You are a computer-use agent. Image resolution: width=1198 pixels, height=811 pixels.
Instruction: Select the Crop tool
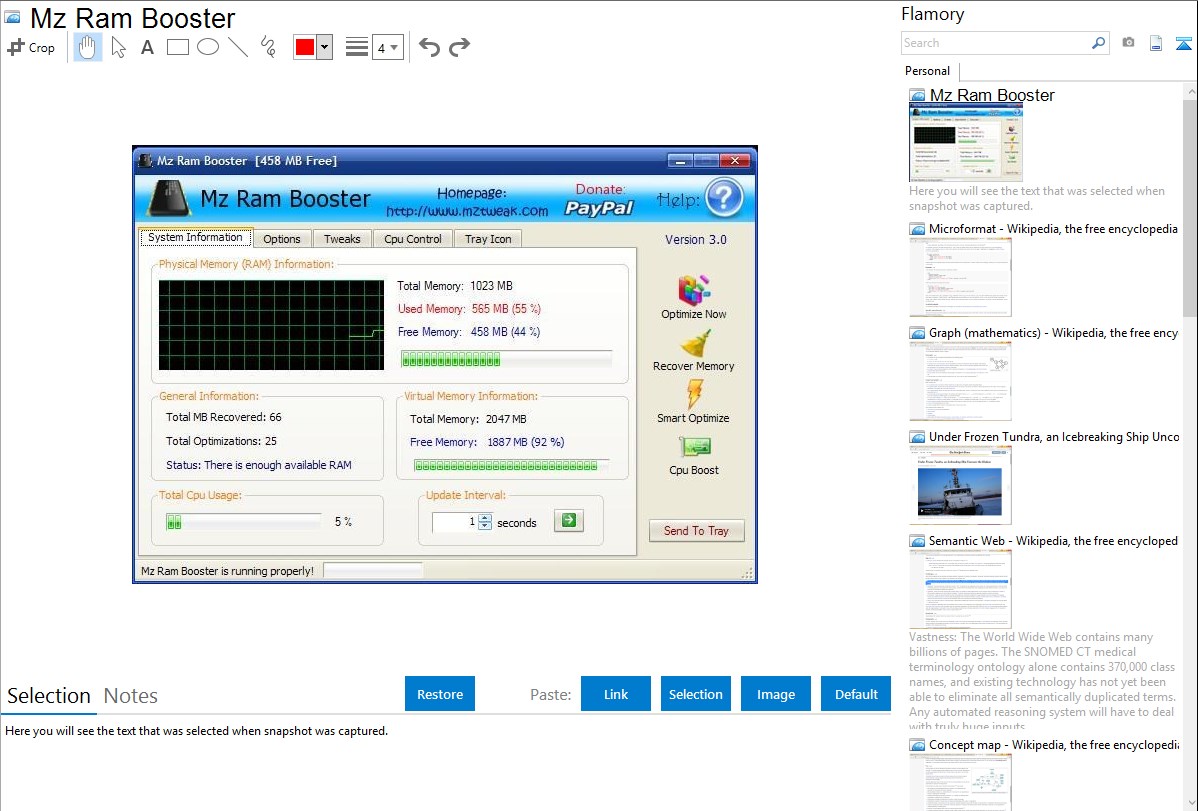(x=31, y=47)
